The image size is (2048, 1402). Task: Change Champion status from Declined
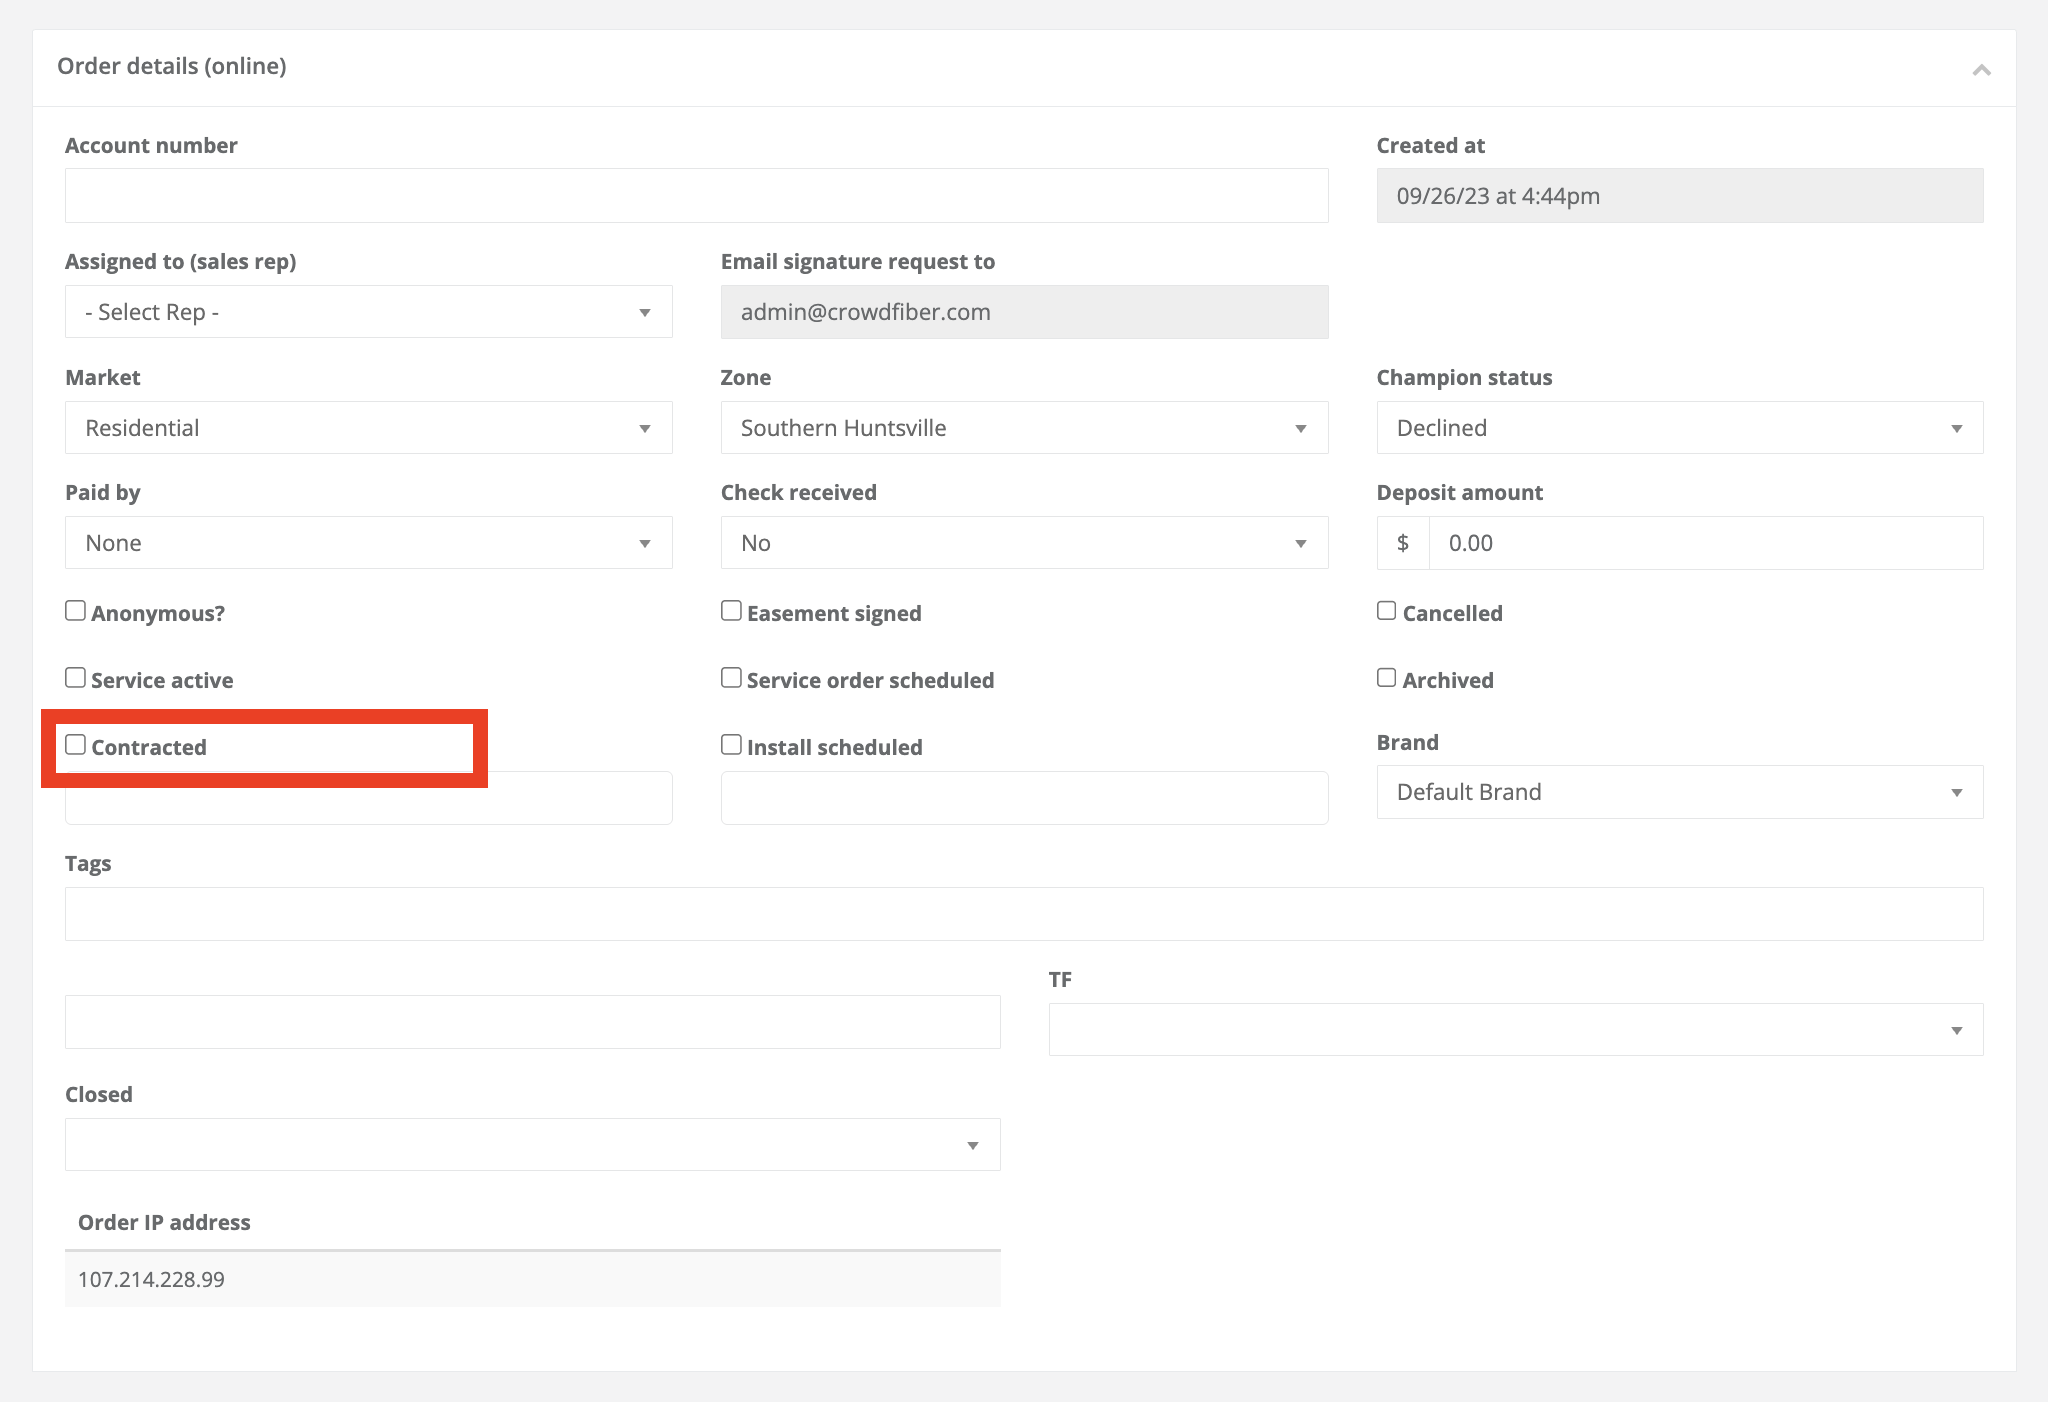[1679, 428]
